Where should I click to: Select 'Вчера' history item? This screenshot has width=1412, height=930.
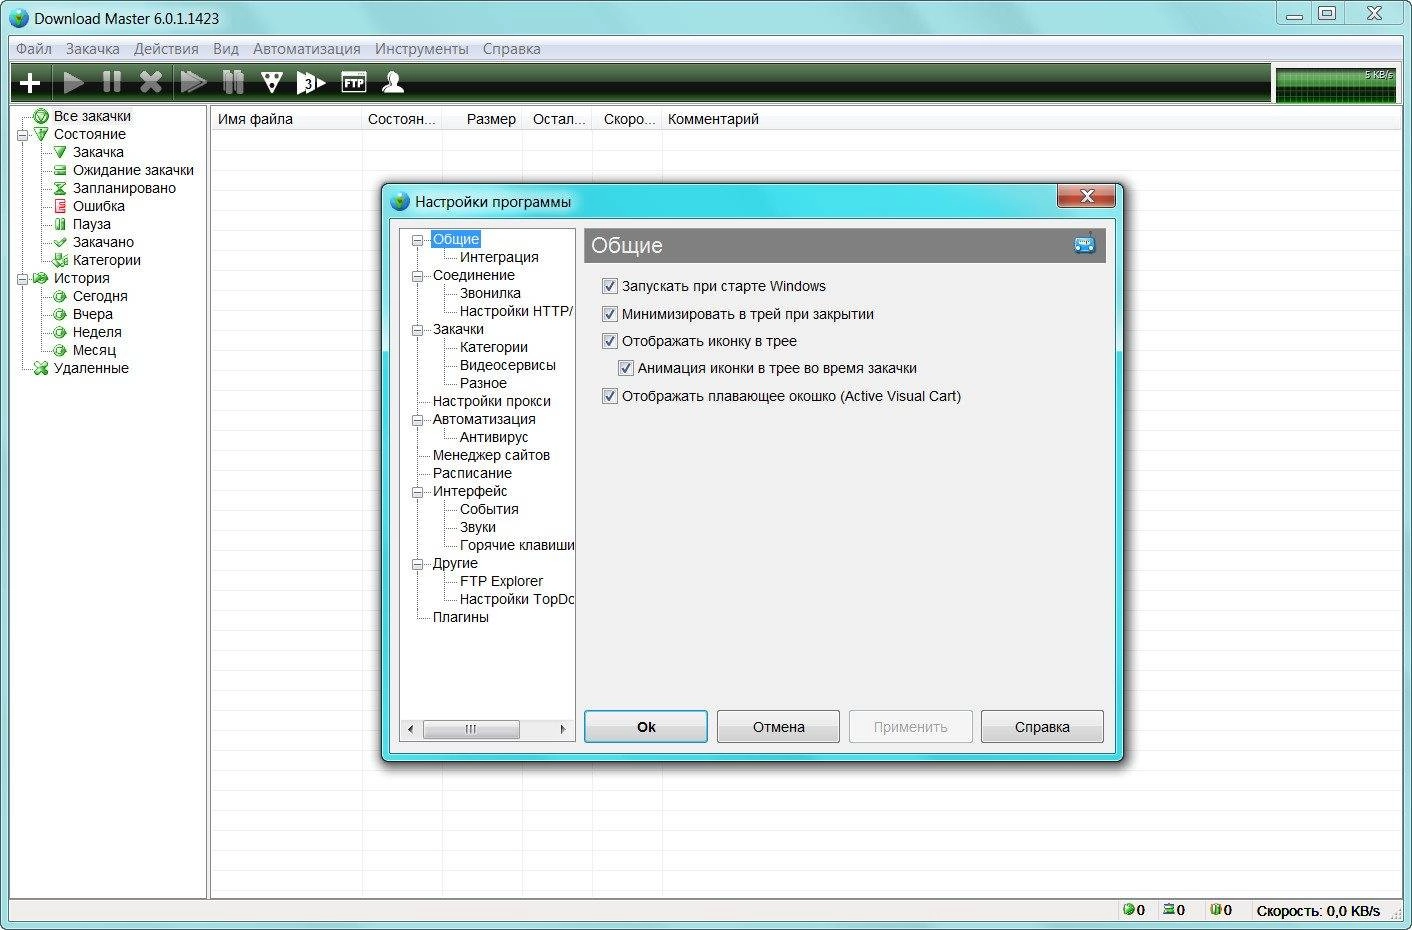pos(93,314)
